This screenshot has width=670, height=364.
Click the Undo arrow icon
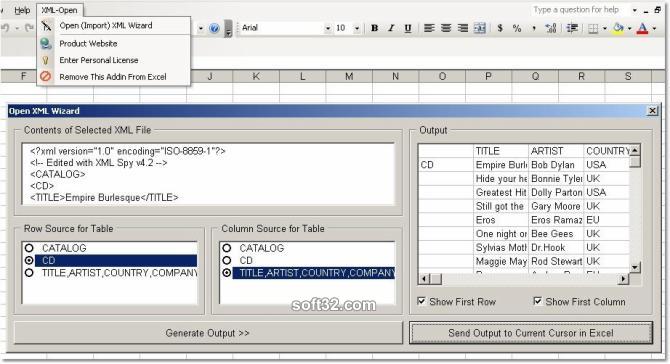[5, 28]
